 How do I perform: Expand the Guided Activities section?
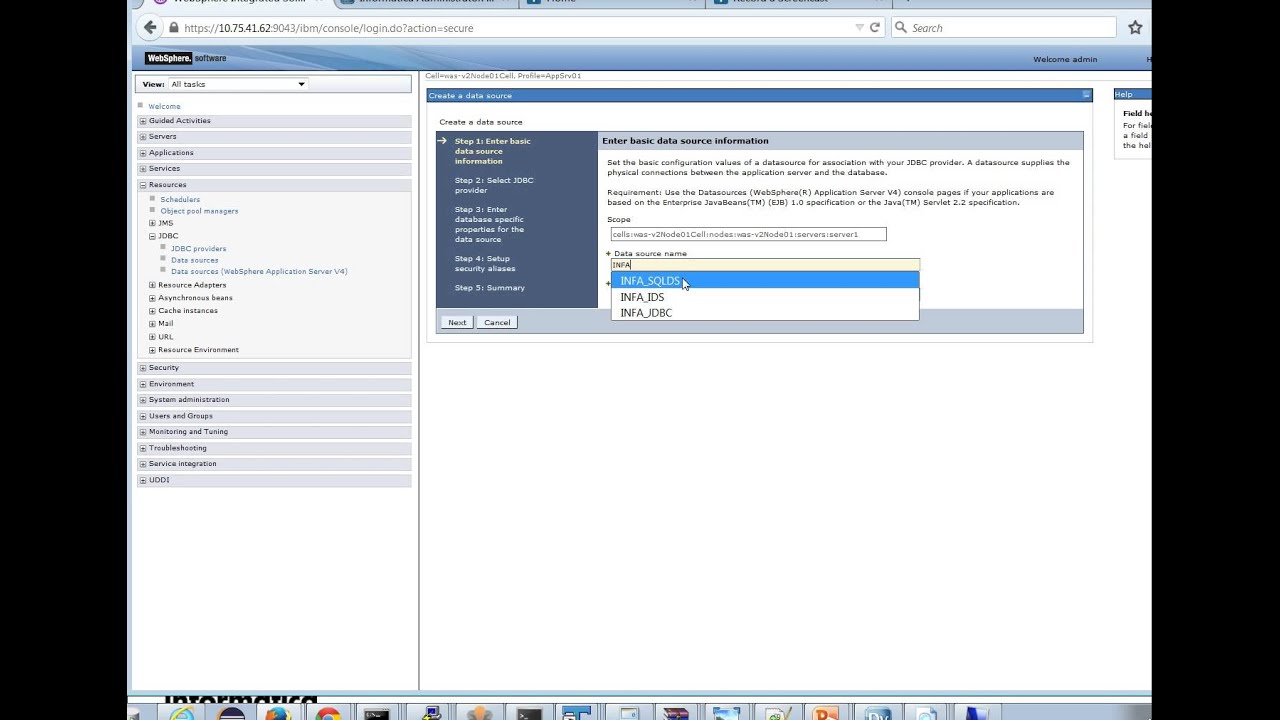pyautogui.click(x=142, y=121)
